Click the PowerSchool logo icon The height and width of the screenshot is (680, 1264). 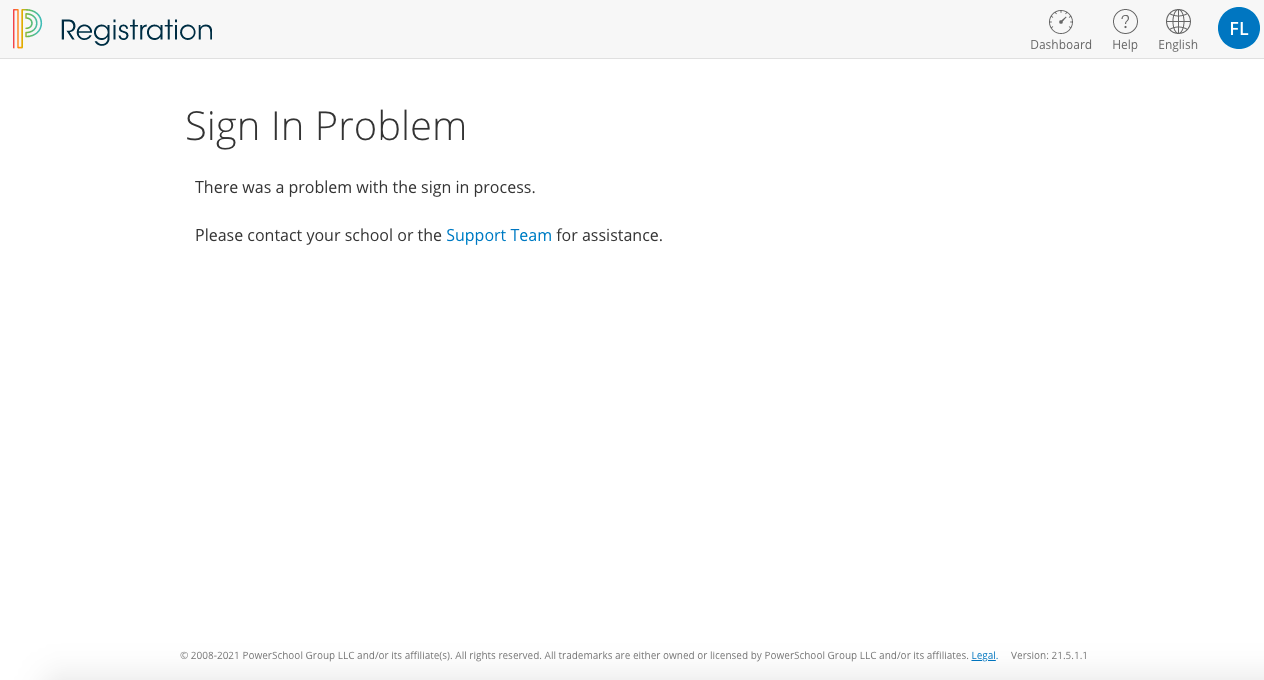(x=27, y=29)
